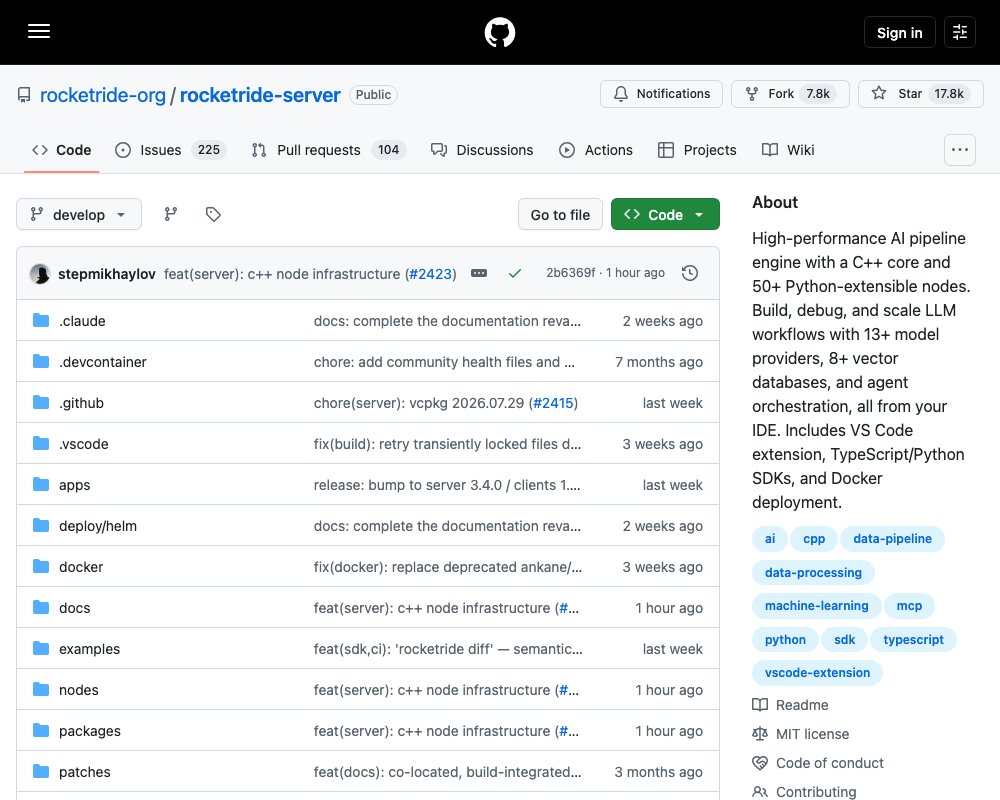The width and height of the screenshot is (1000, 800).
Task: Go to the GitHub homepage logo
Action: click(x=499, y=32)
